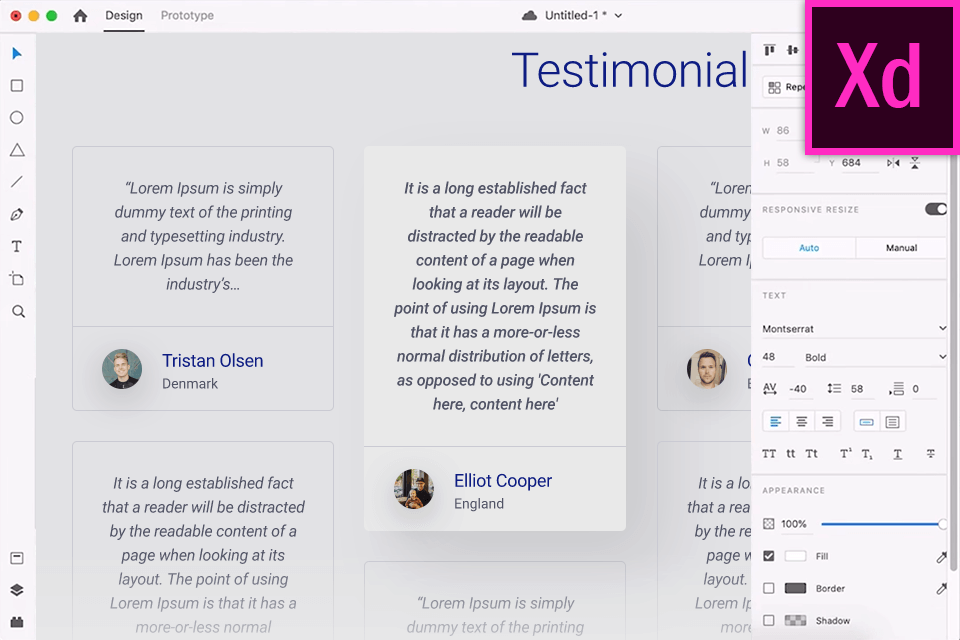Open the Layers panel icon
Viewport: 960px width, 640px height.
pos(17,590)
